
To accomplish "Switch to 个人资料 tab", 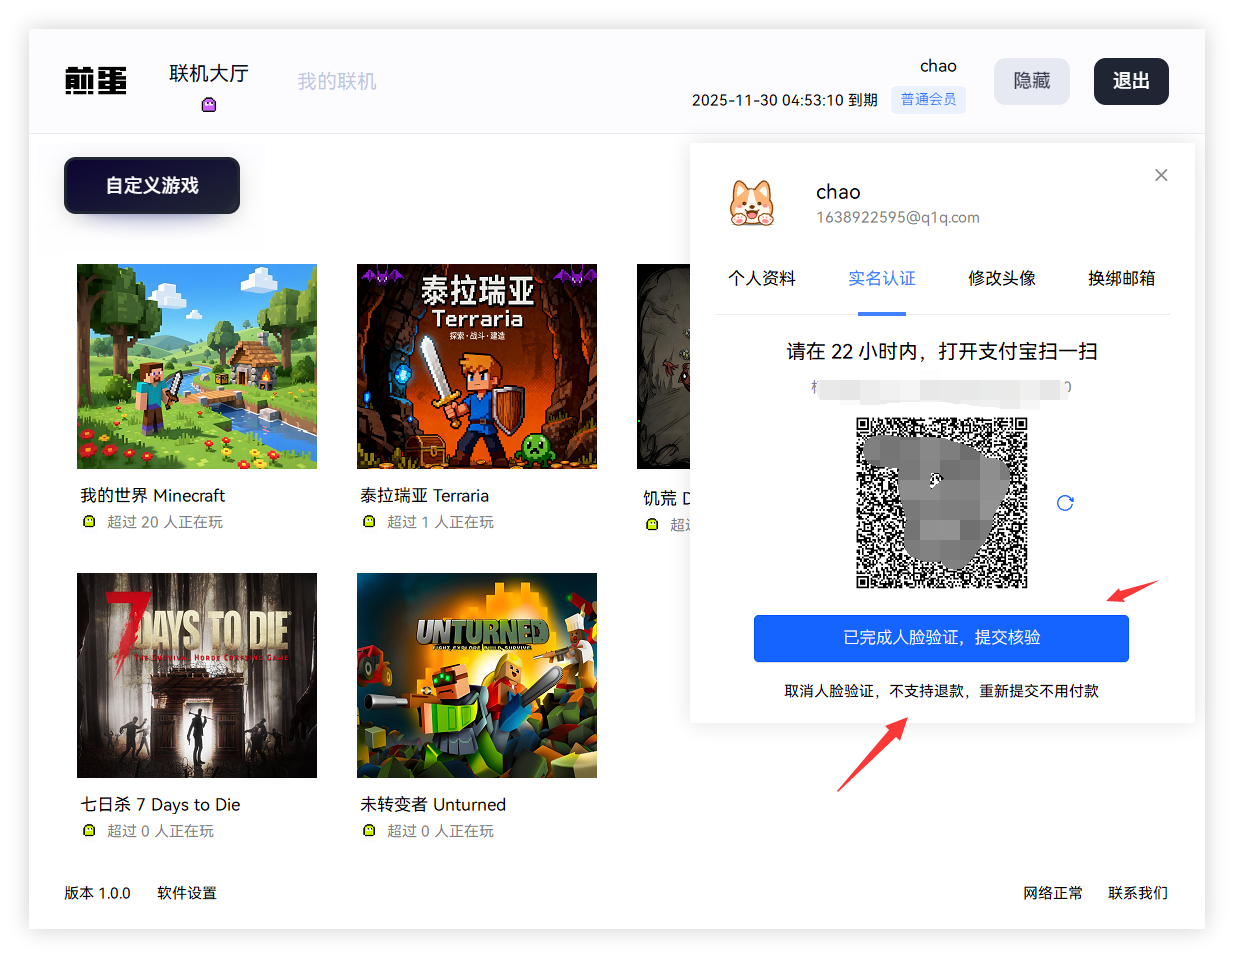I will pos(762,278).
